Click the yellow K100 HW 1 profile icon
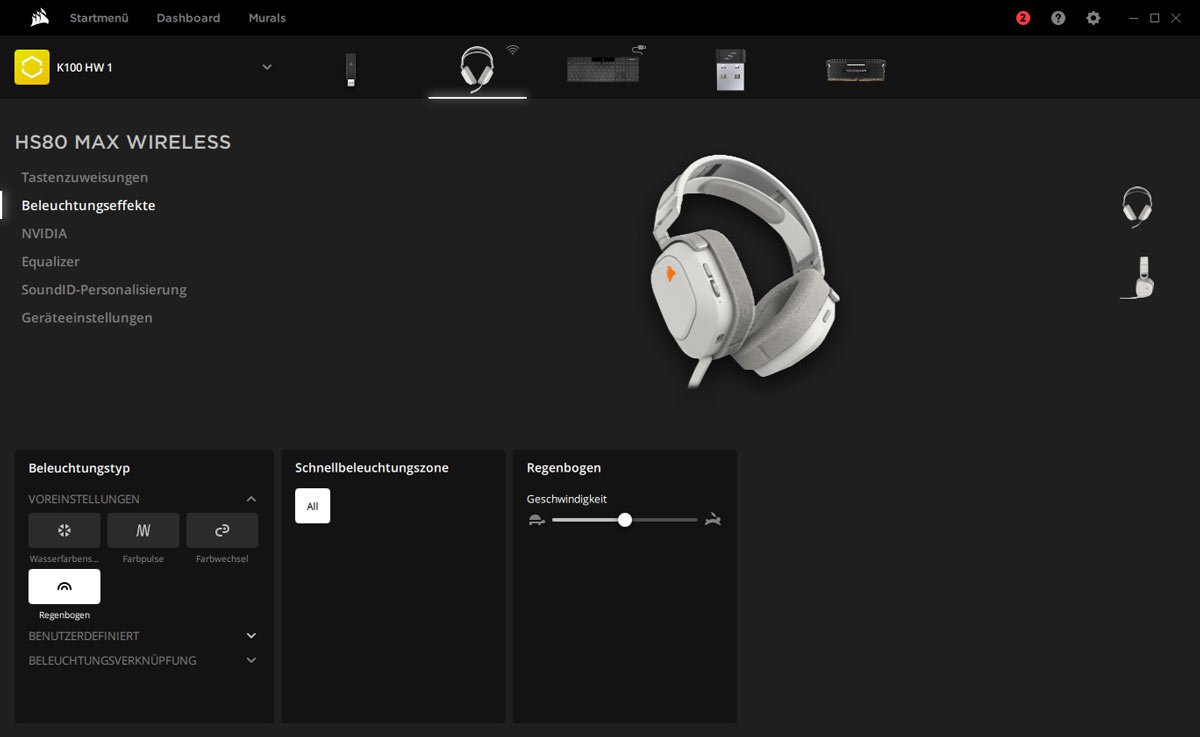The height and width of the screenshot is (737, 1200). [32, 67]
